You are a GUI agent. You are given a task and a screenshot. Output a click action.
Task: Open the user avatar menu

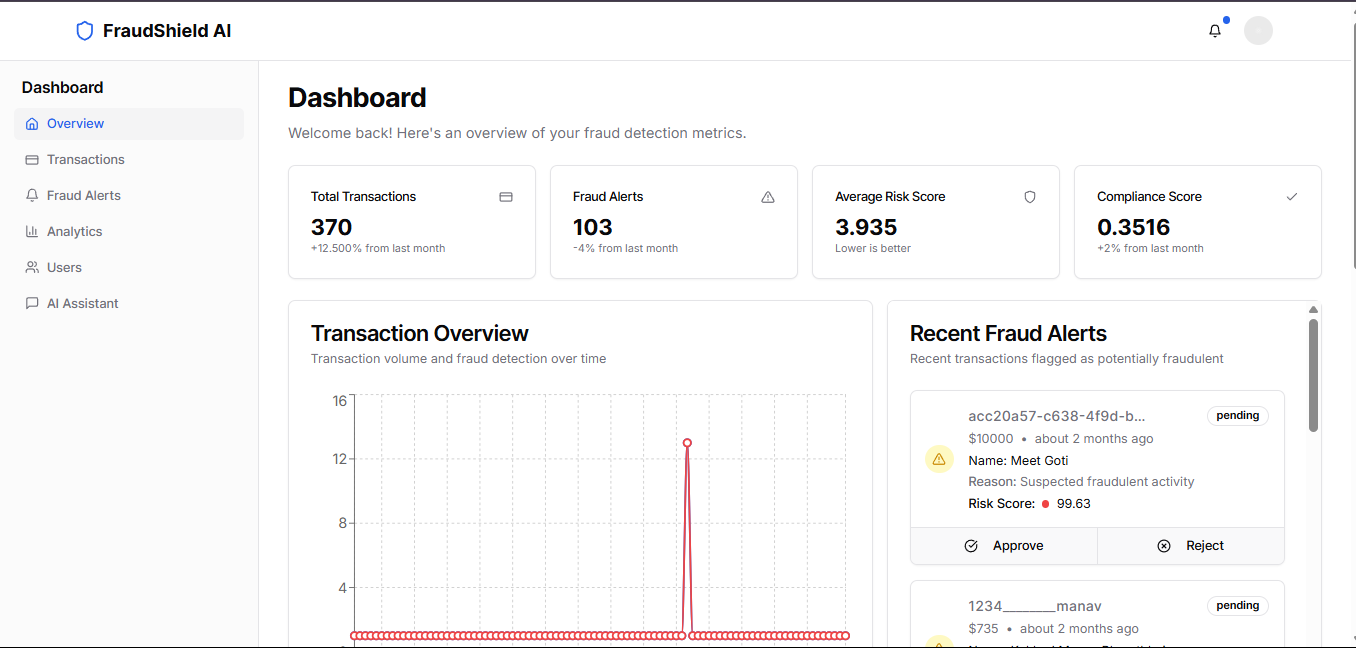[1258, 30]
